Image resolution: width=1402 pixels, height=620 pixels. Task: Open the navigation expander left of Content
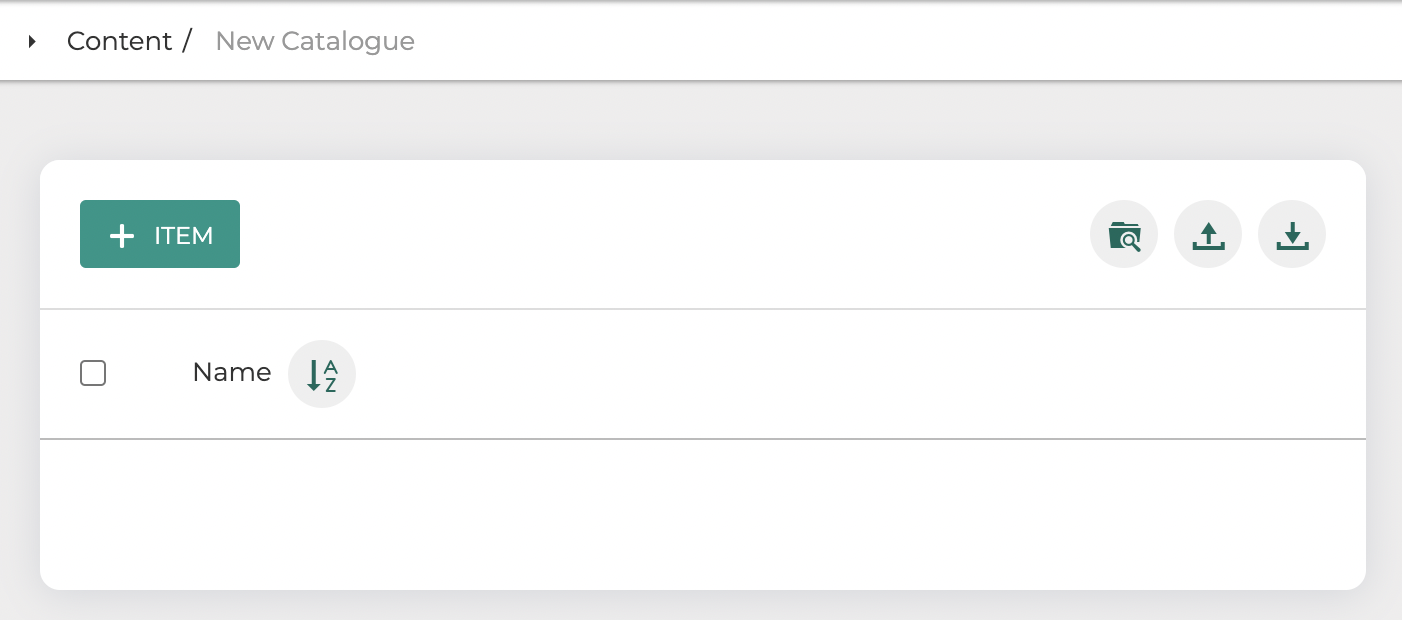pyautogui.click(x=32, y=41)
